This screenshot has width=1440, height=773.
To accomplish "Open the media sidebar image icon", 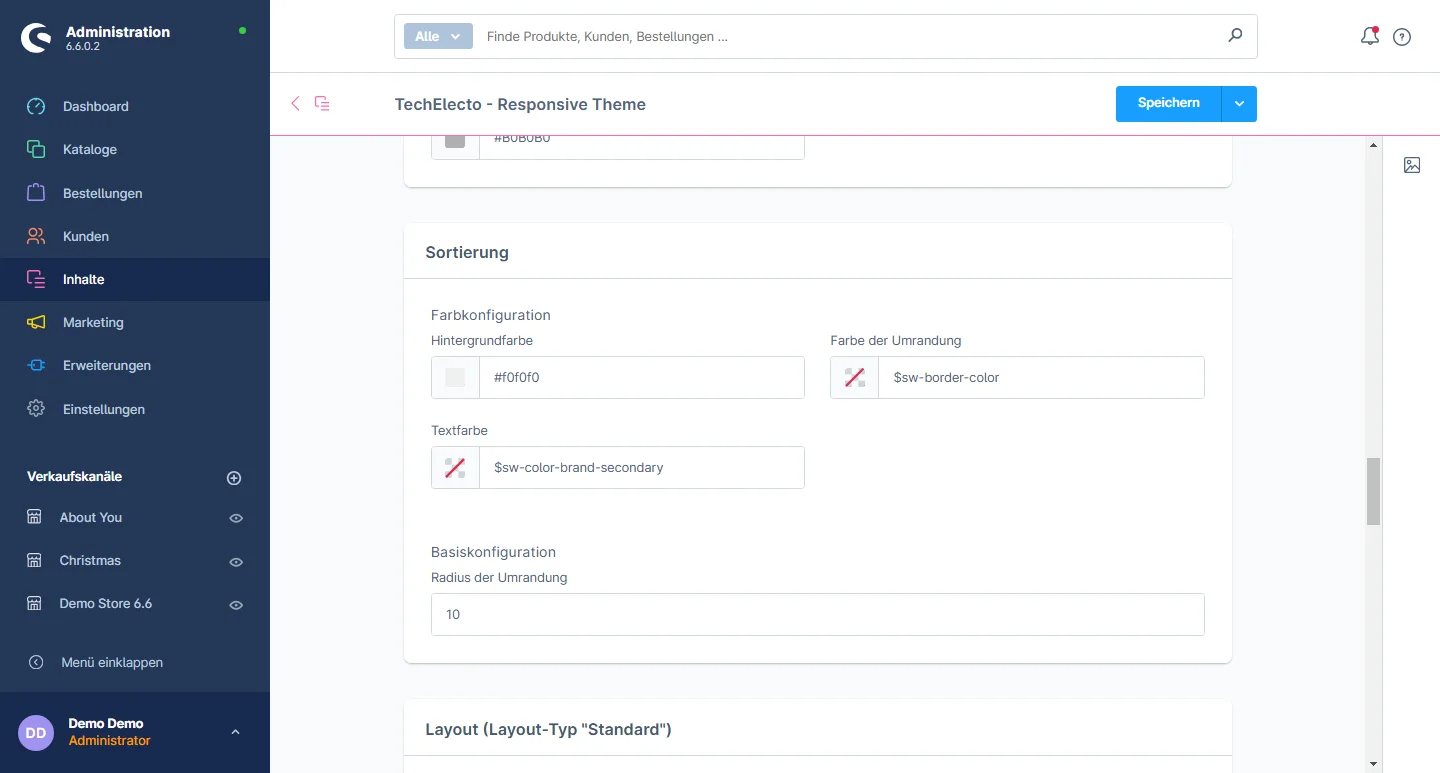I will 1412,165.
